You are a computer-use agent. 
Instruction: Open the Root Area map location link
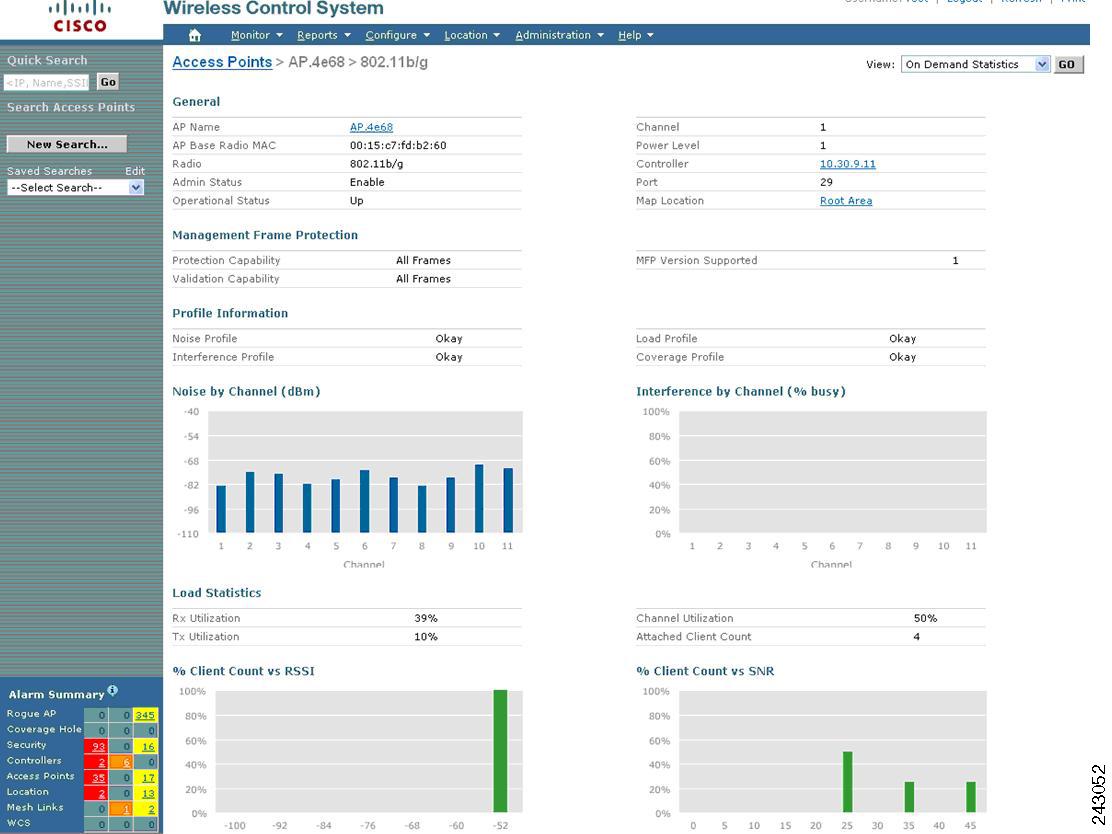point(846,201)
